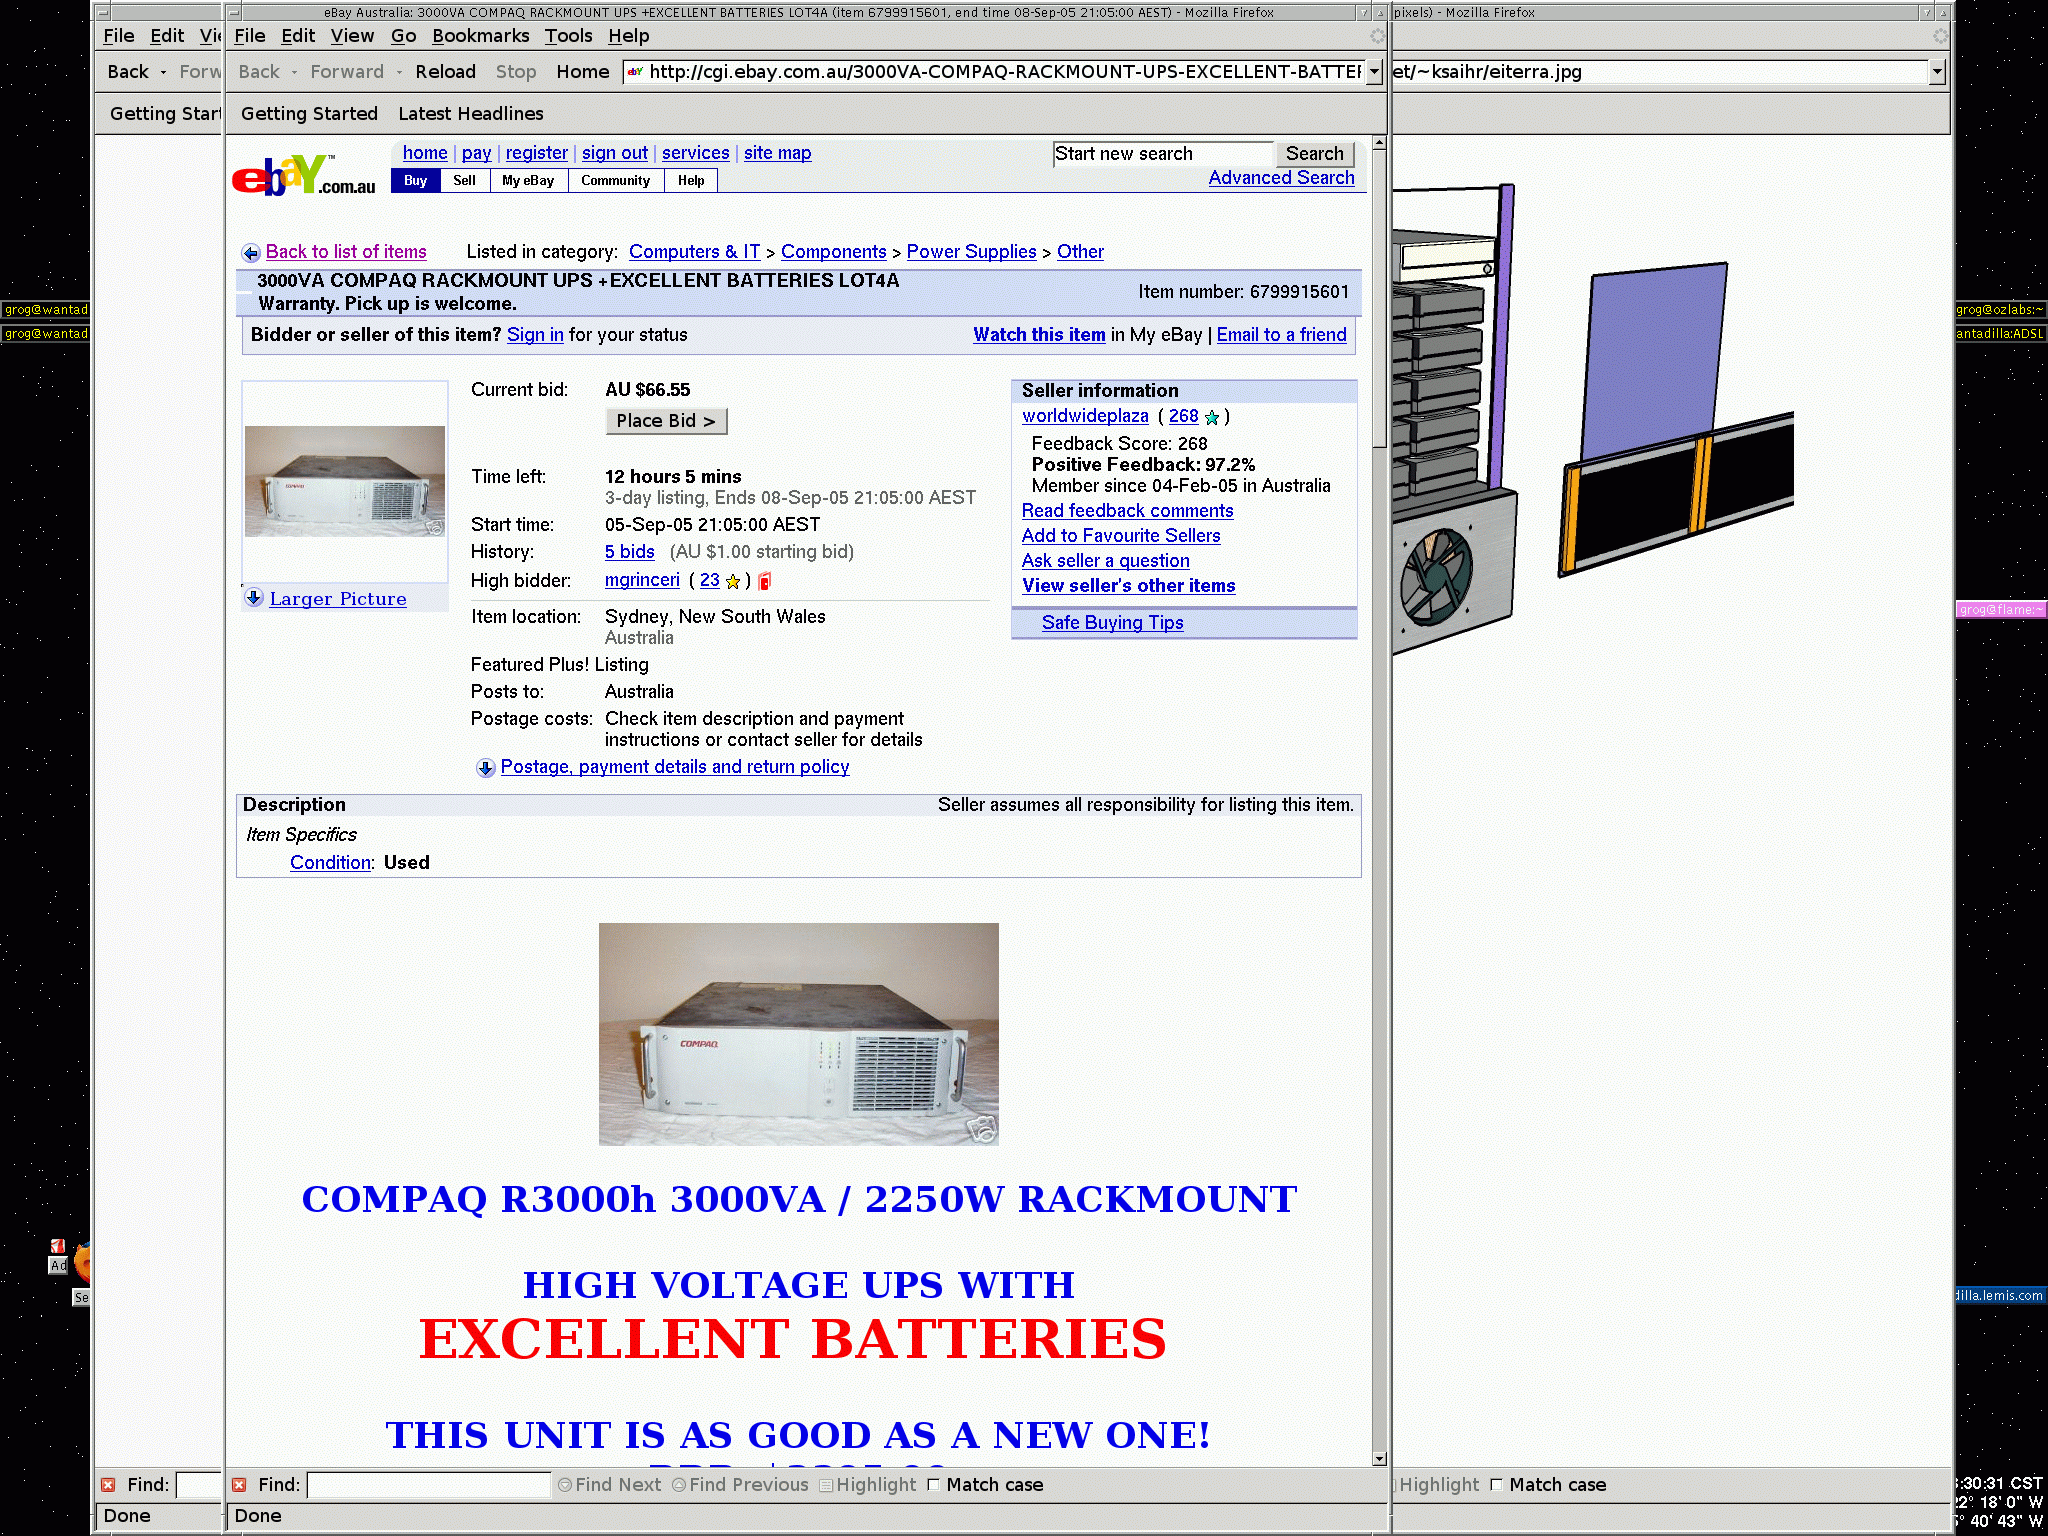Open the Back dropdown arrow in the leftmost window

(163, 72)
